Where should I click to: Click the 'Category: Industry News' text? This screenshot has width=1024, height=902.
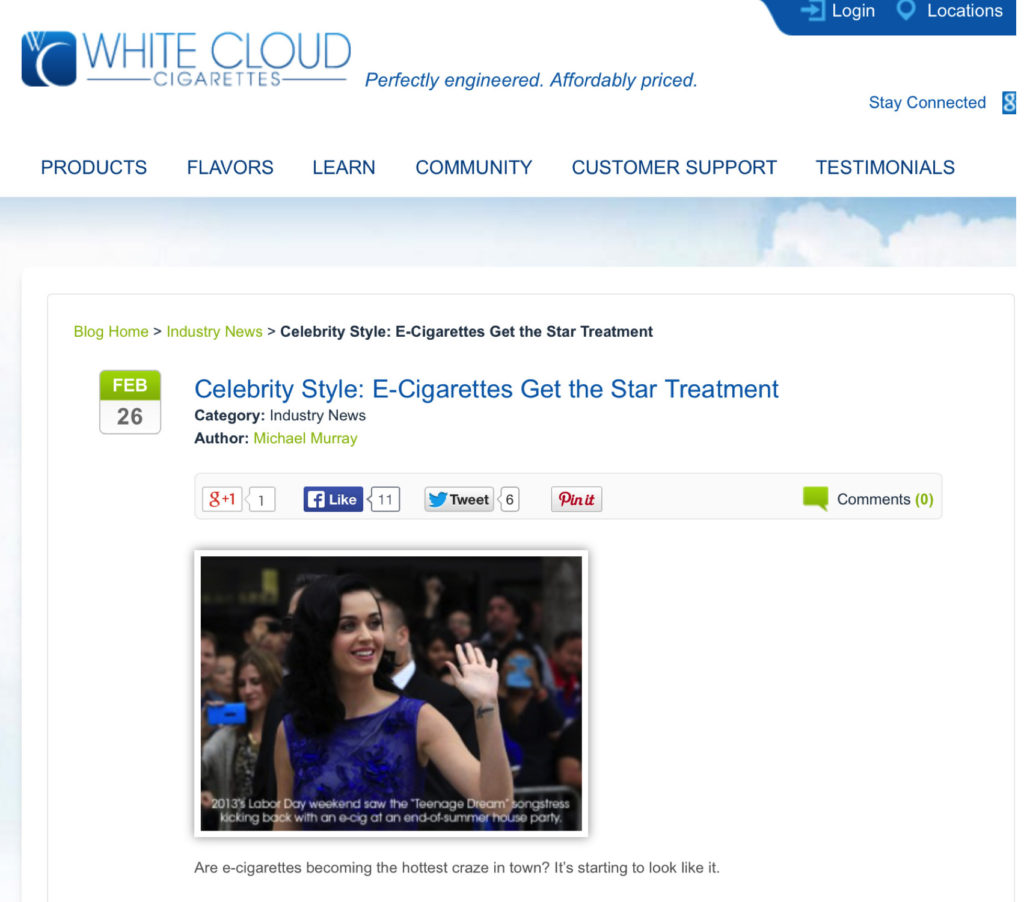click(280, 415)
